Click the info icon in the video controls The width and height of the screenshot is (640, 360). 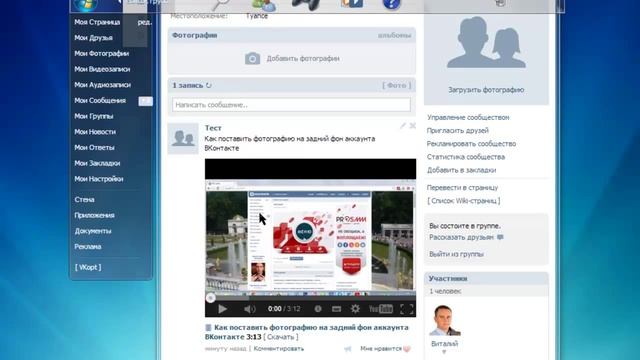pyautogui.click(x=318, y=309)
